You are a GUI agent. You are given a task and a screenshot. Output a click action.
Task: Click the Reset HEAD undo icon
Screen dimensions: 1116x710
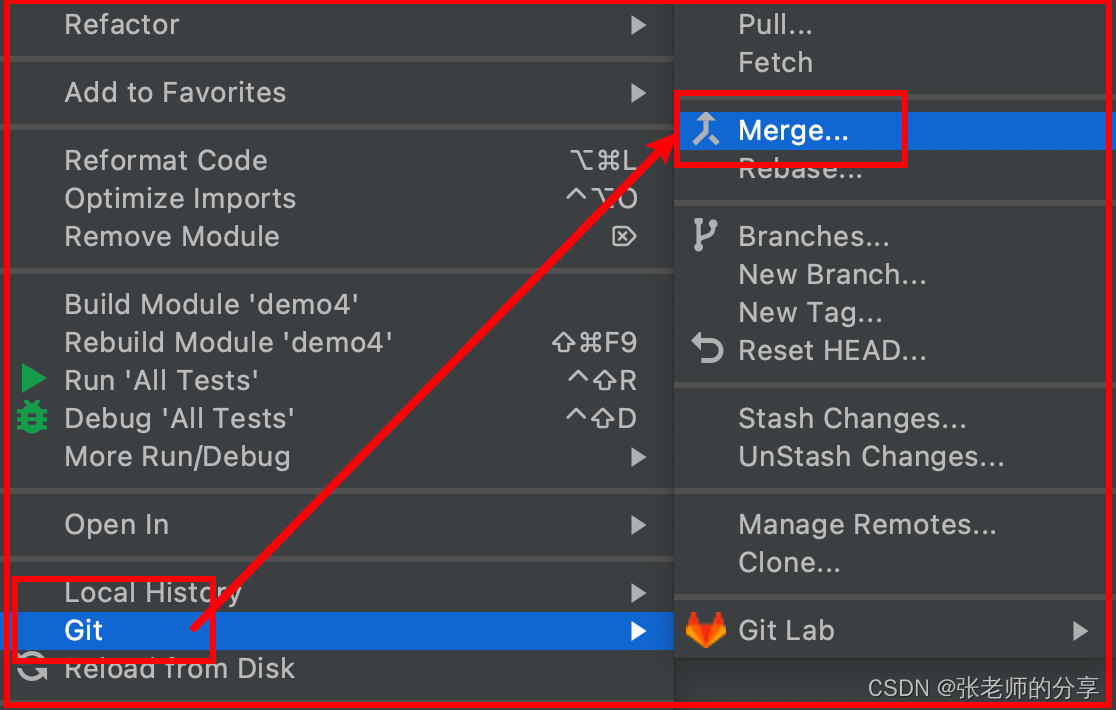[707, 350]
